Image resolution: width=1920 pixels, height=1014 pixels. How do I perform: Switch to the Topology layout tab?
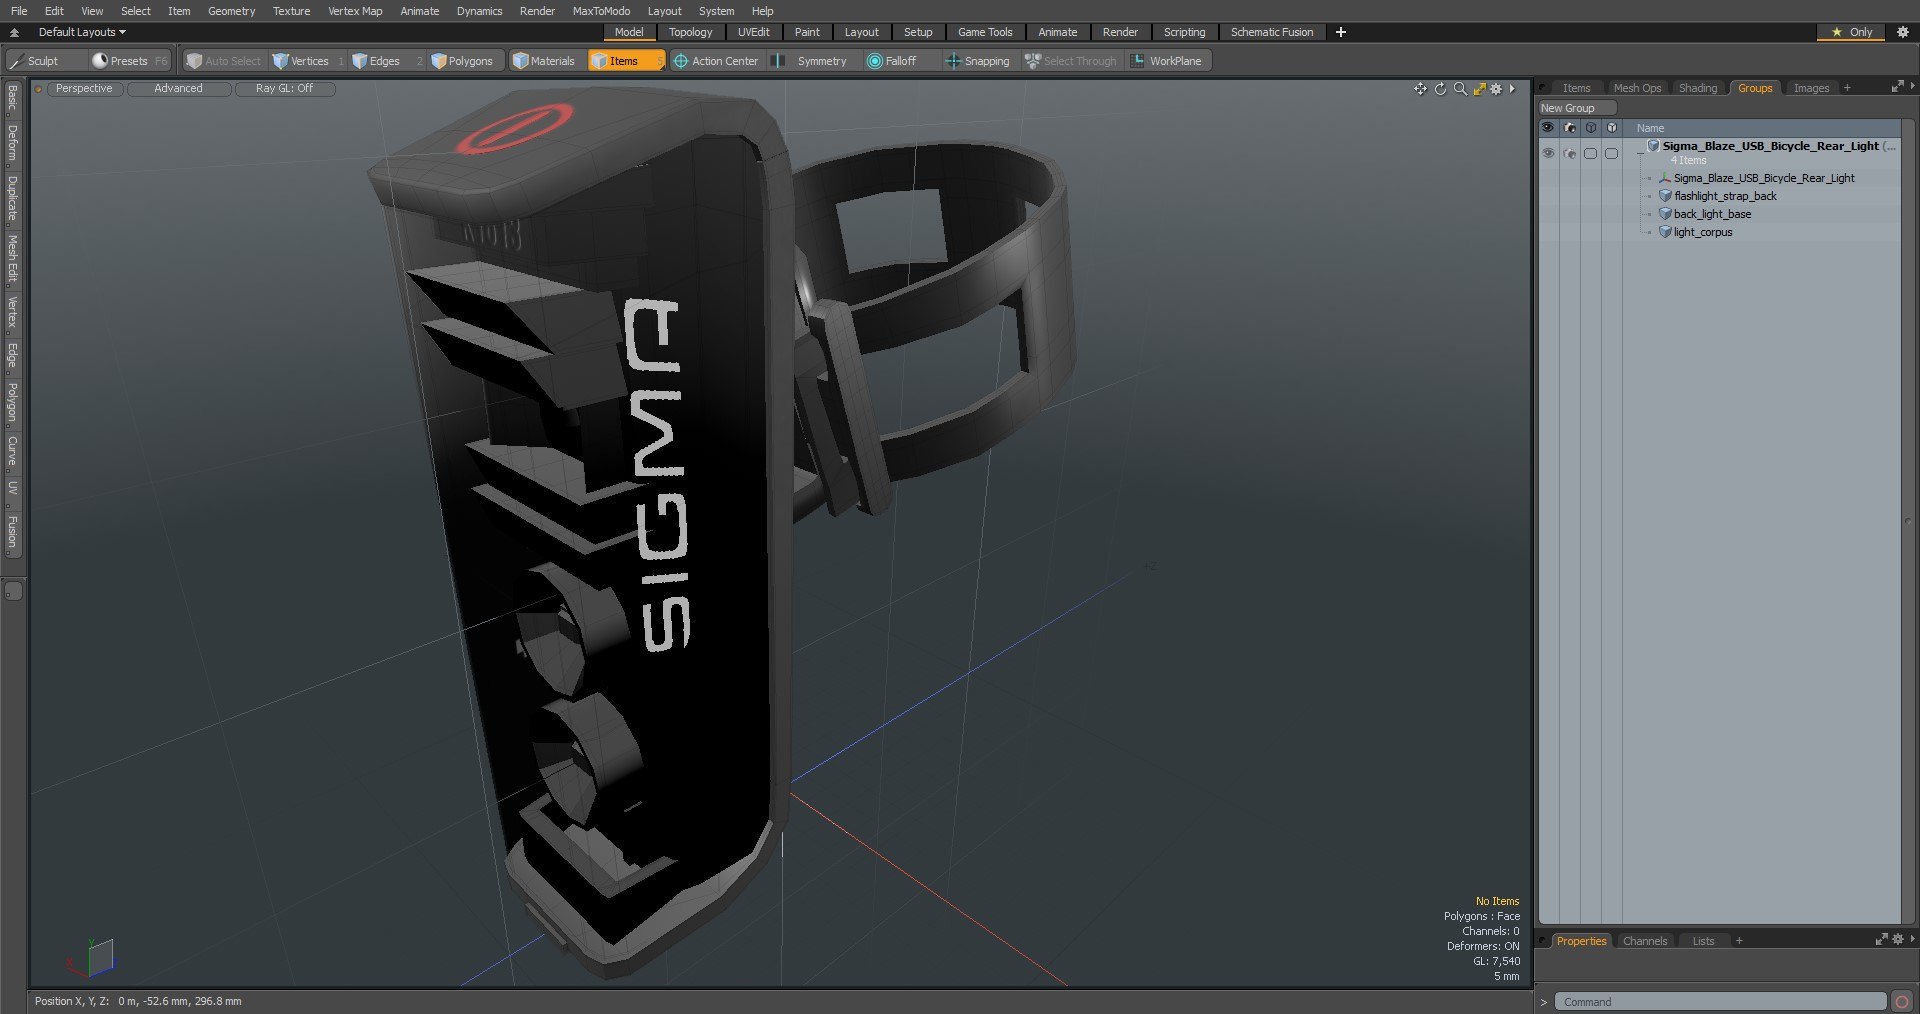pos(690,32)
